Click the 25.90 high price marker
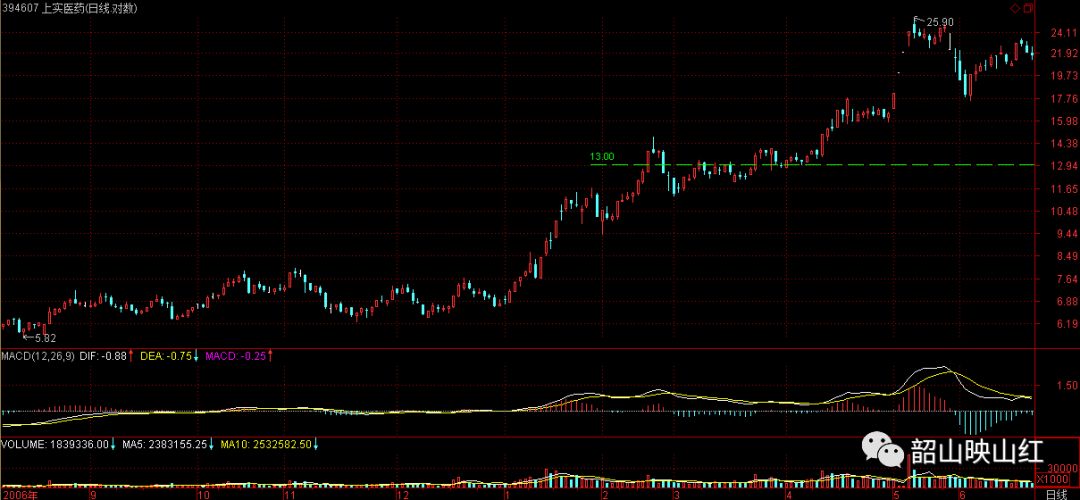The image size is (1080, 500). click(x=939, y=22)
